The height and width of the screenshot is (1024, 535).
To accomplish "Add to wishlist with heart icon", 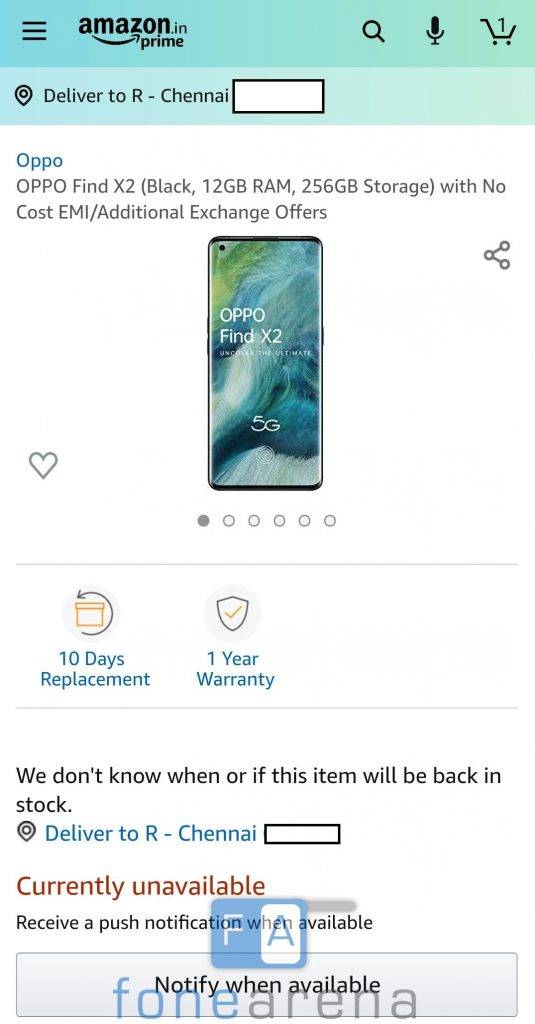I will [43, 465].
